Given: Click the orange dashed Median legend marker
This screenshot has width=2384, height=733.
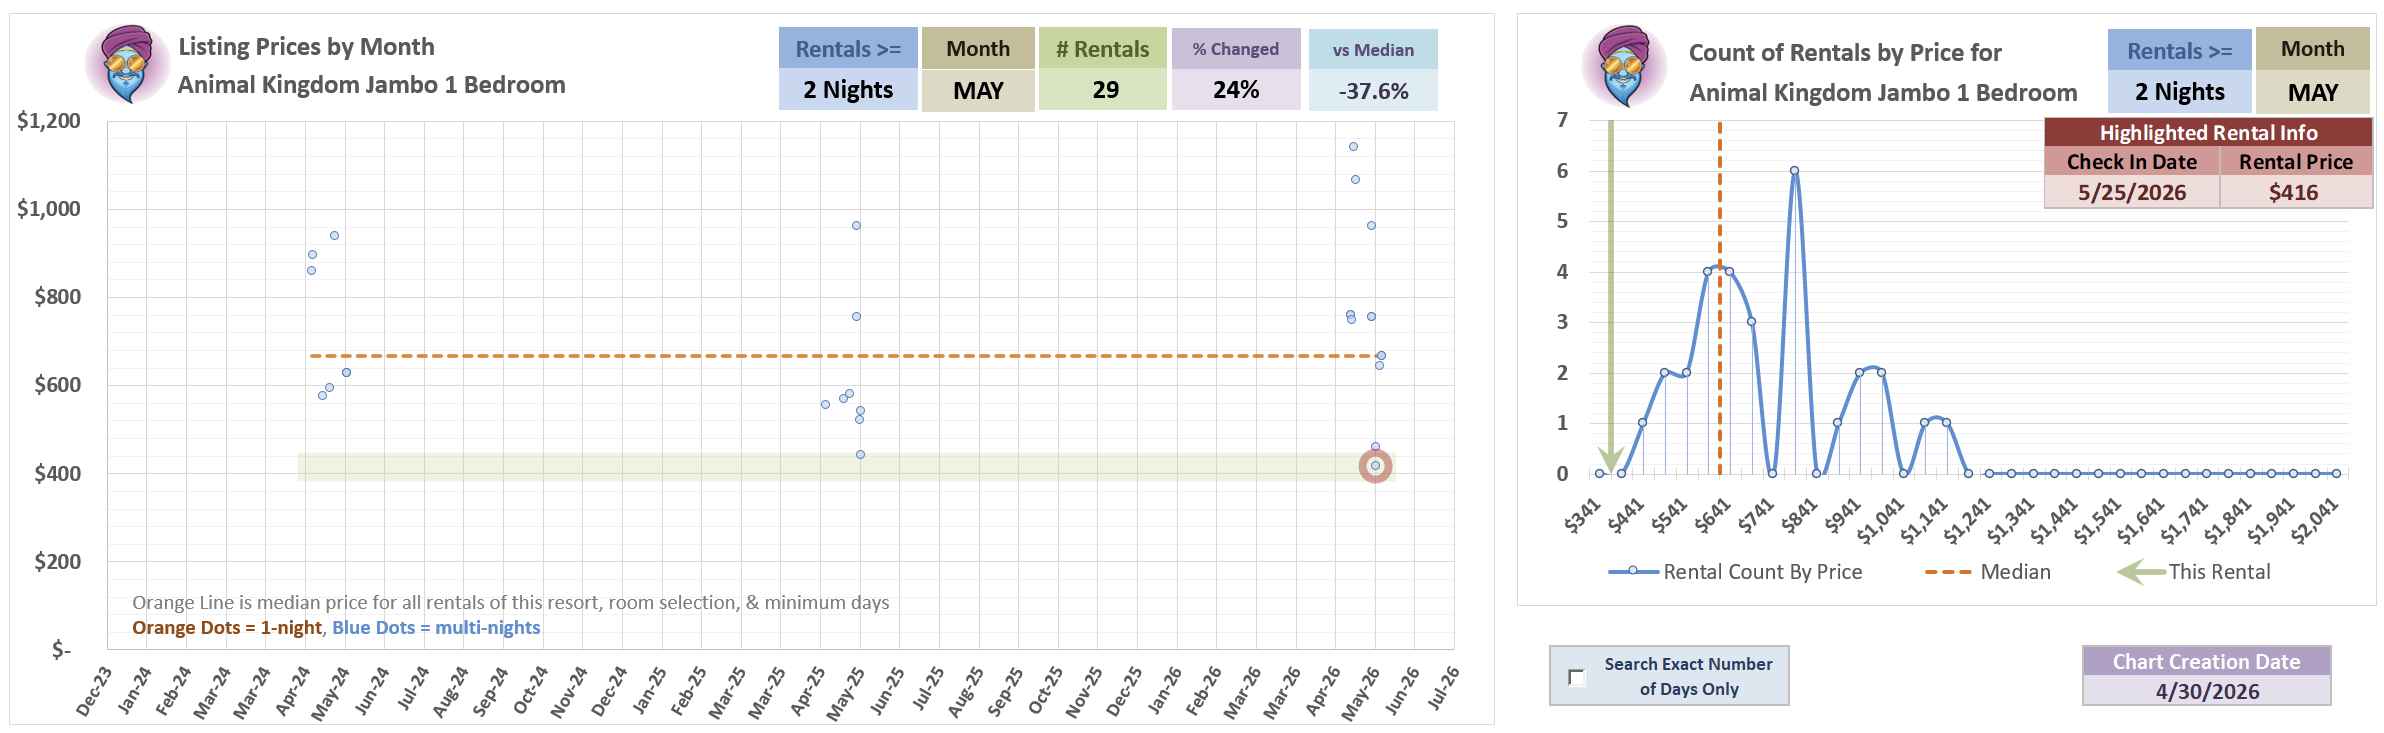Looking at the screenshot, I should 1948,572.
